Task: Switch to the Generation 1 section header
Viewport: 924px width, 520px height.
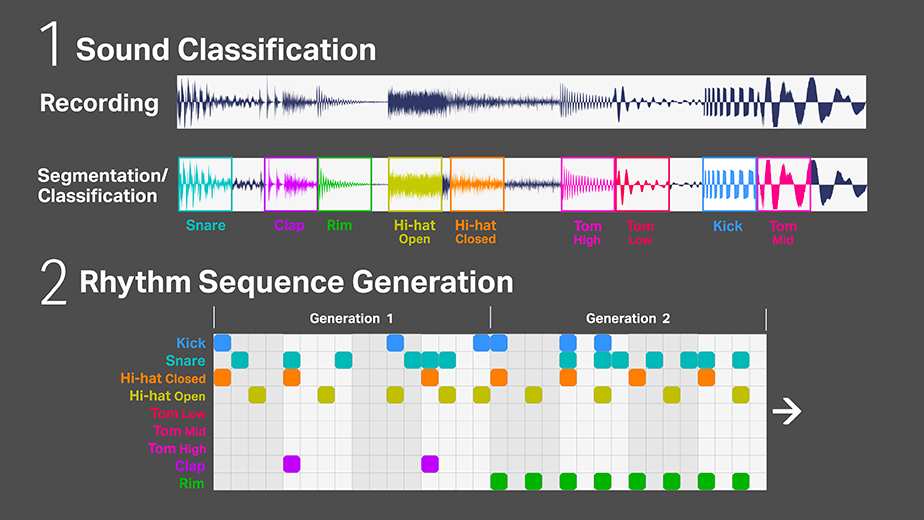Action: click(351, 319)
